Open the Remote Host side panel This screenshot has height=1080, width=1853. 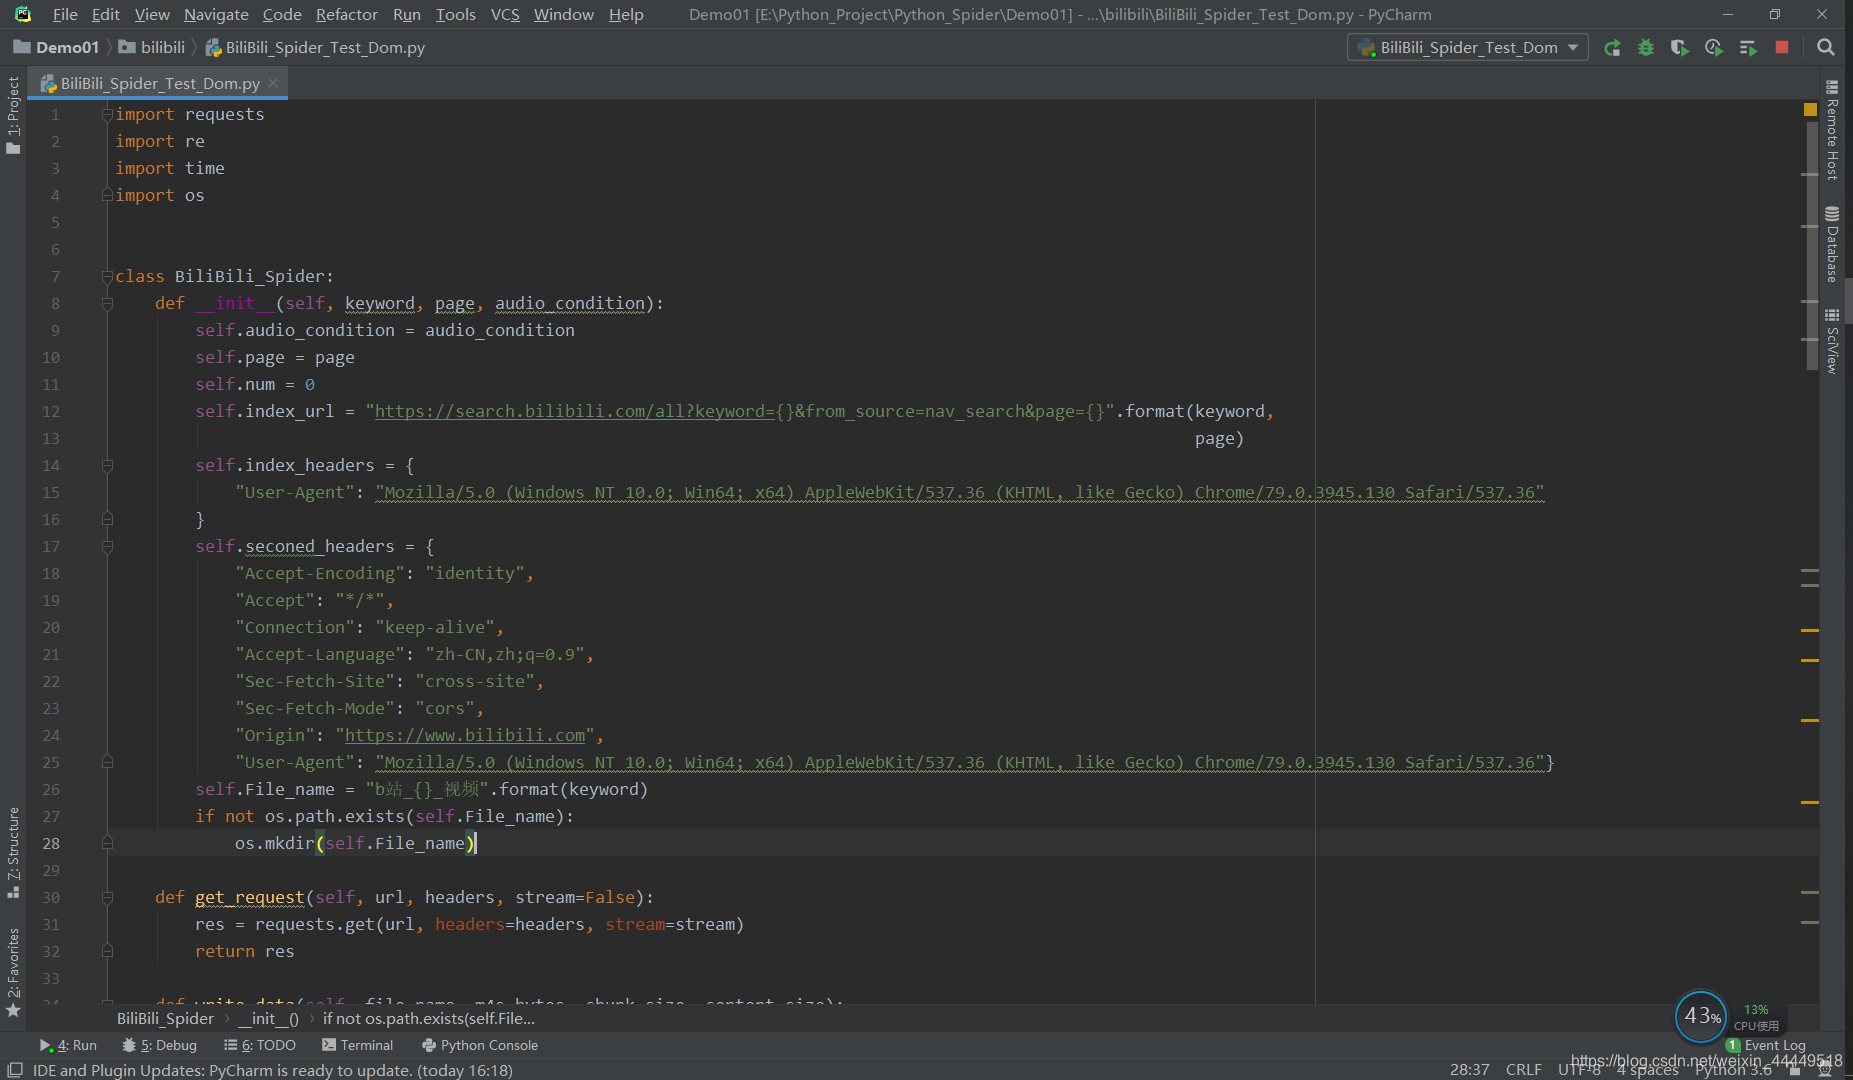(1832, 130)
